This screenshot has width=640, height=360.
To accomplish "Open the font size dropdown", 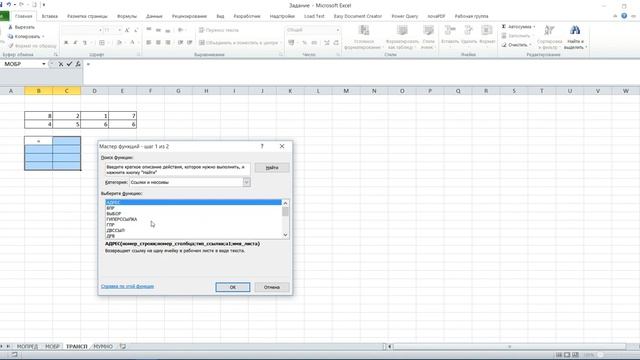I will click(120, 30).
